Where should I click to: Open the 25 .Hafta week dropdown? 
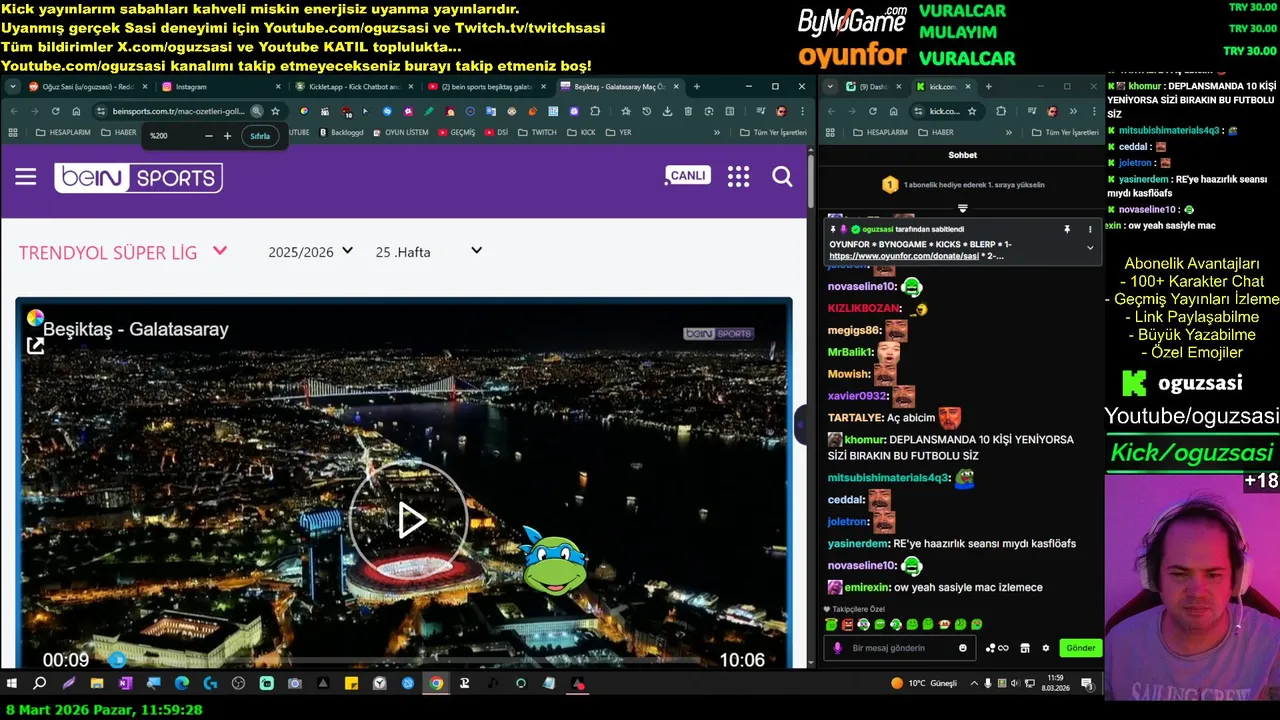429,252
